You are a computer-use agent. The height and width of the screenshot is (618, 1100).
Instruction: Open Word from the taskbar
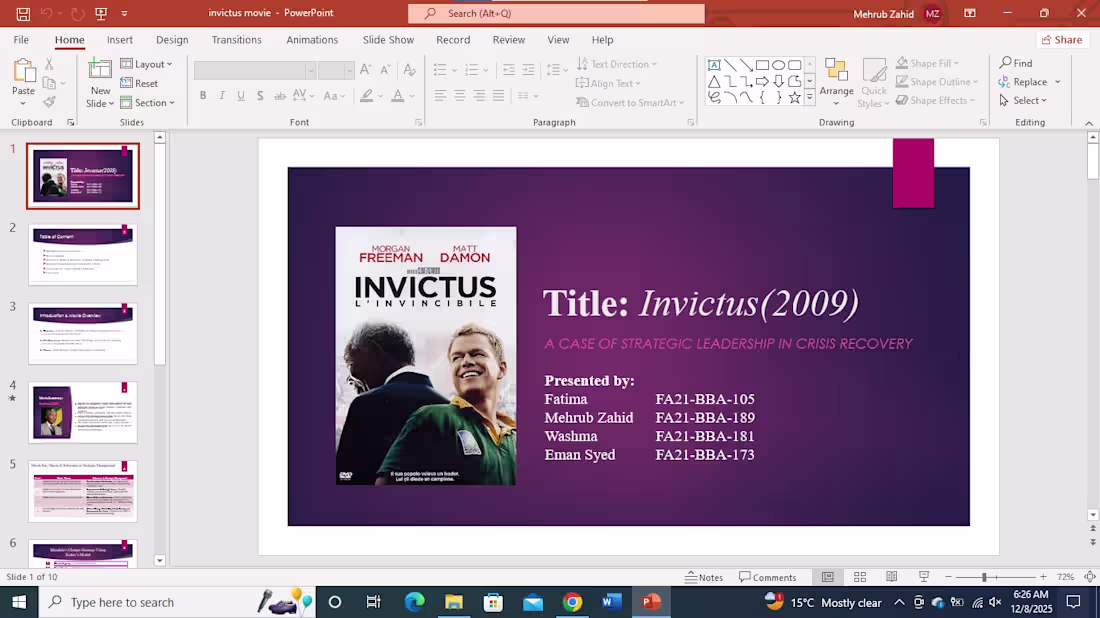[x=612, y=602]
